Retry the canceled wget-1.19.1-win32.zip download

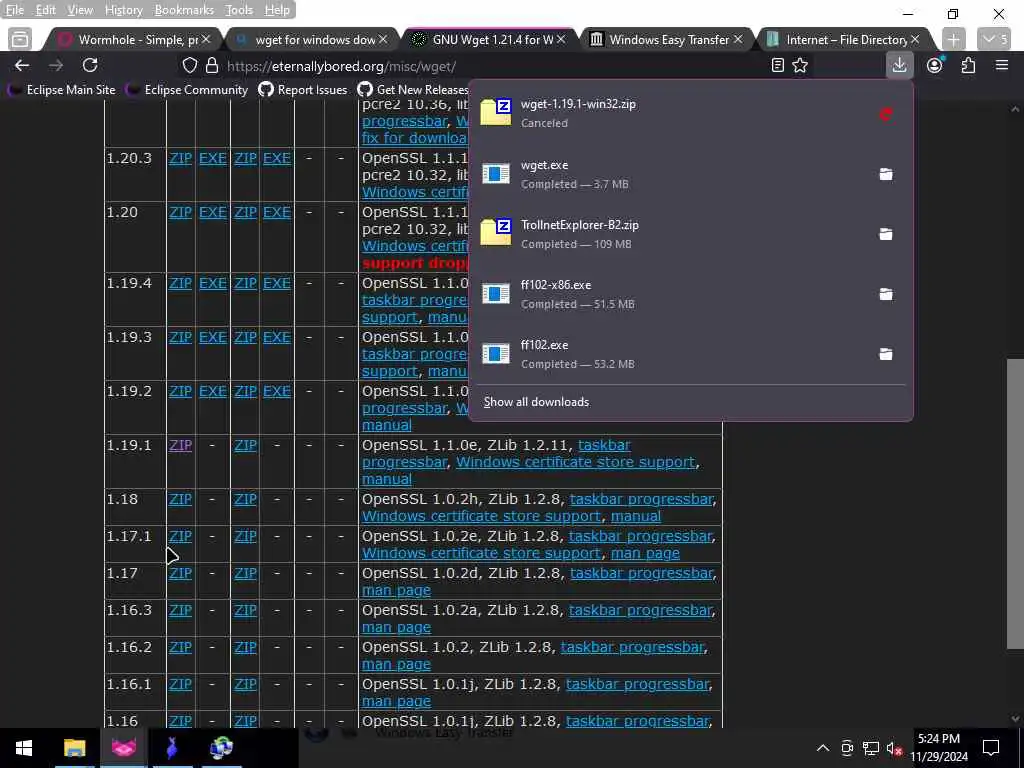[886, 115]
